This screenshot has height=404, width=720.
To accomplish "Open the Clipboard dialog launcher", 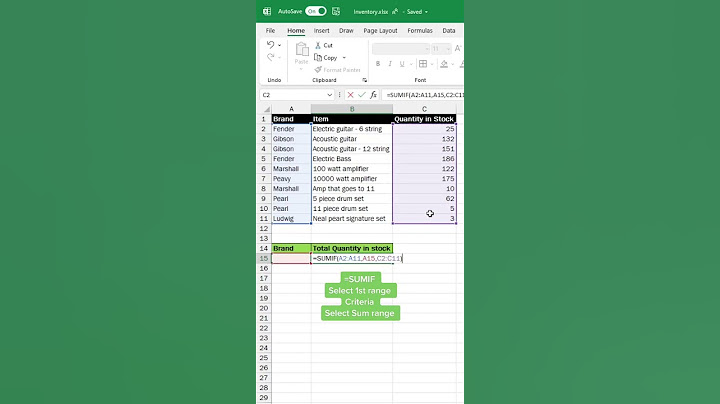I will (364, 80).
